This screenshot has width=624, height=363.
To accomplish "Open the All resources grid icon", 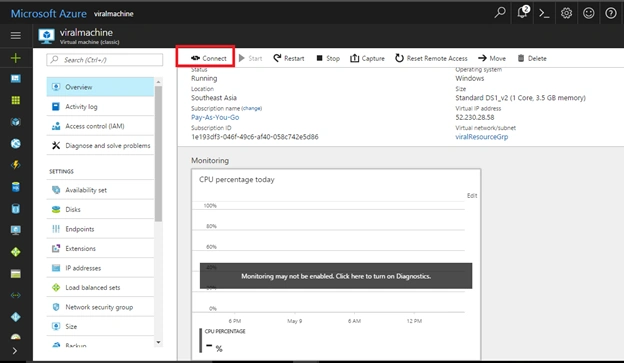I will click(16, 100).
